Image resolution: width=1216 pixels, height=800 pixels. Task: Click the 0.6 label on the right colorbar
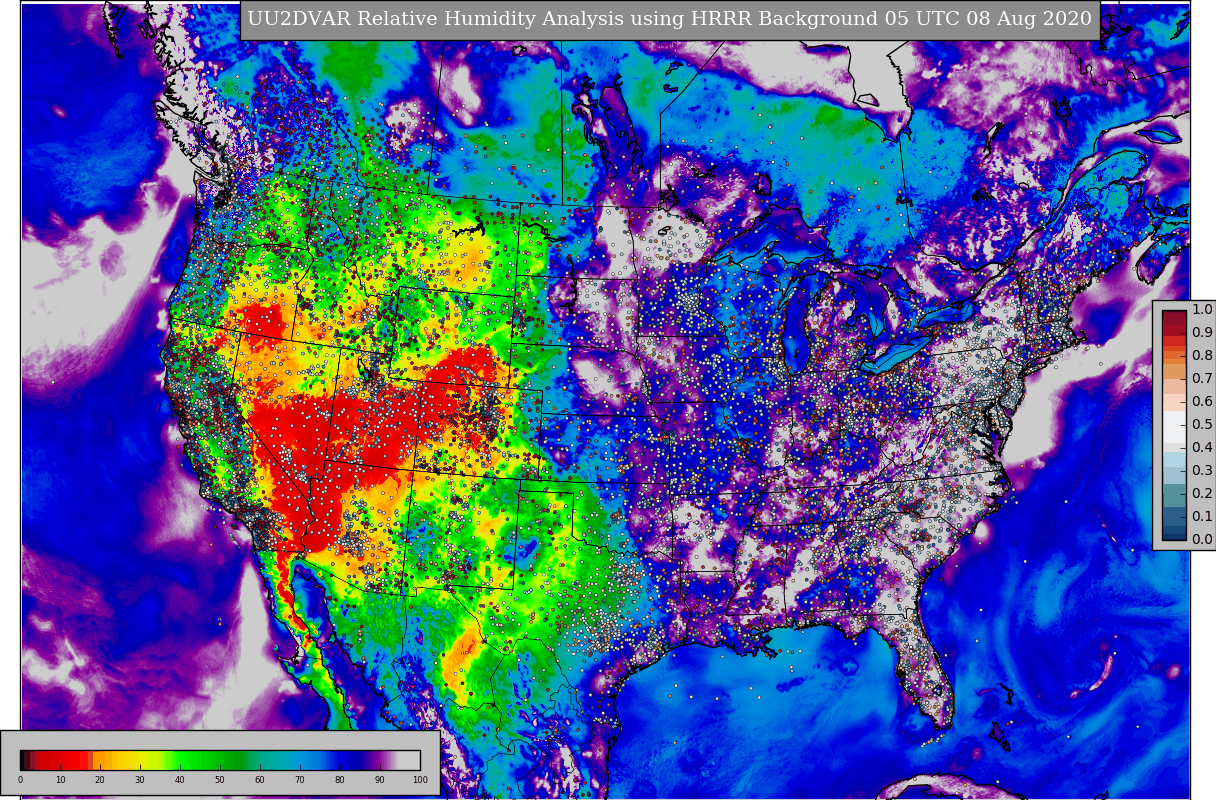click(x=1202, y=402)
